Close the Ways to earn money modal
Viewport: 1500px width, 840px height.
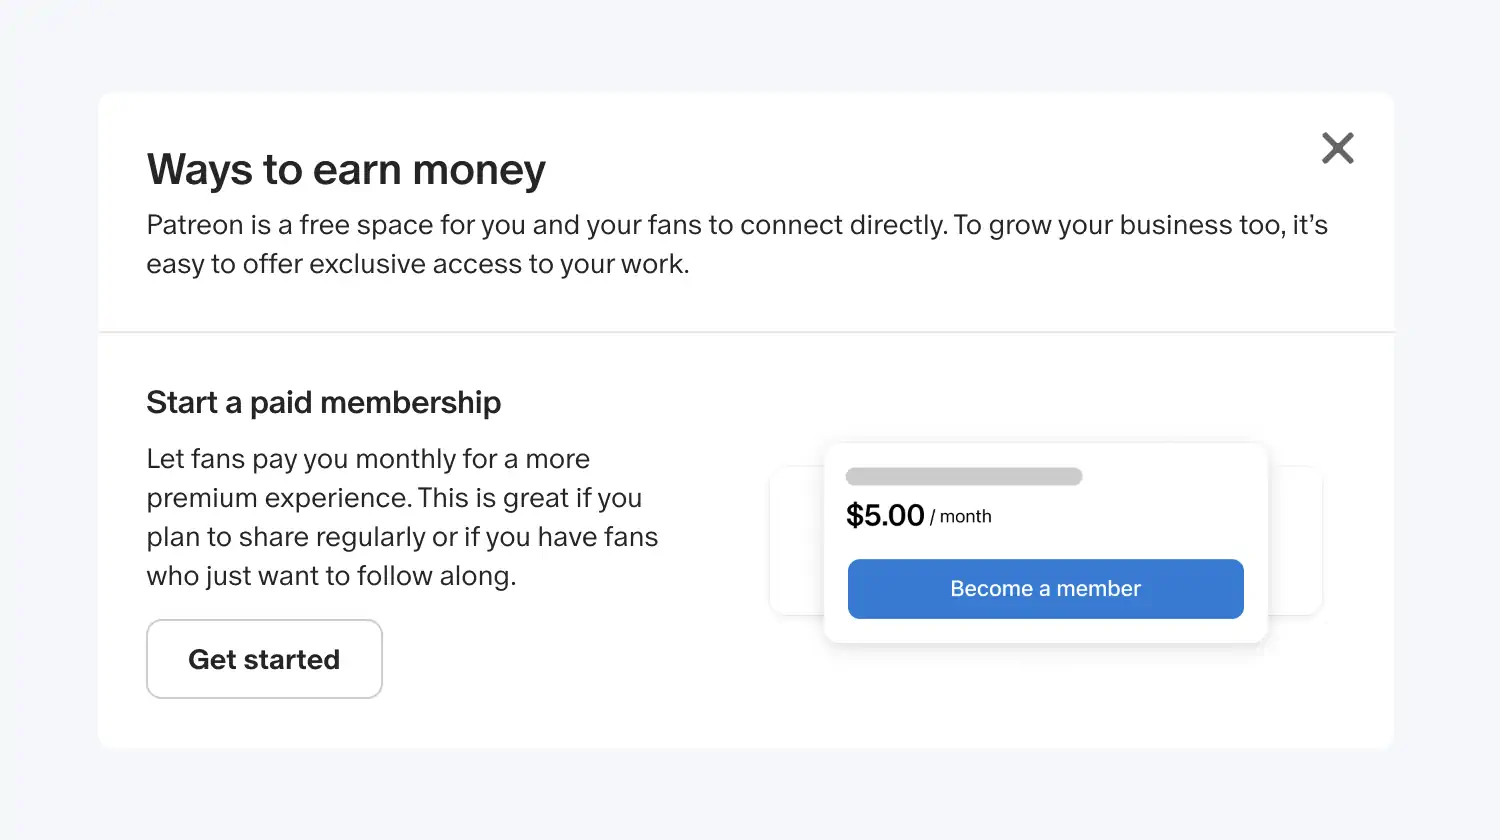tap(1337, 147)
